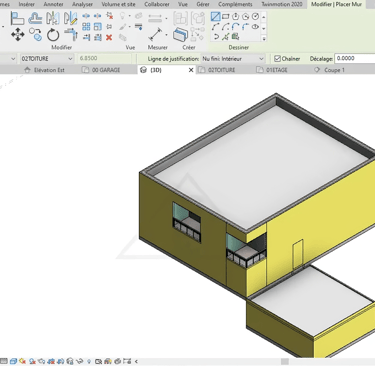
Task: Click the Rotate tool icon
Action: tap(53, 35)
